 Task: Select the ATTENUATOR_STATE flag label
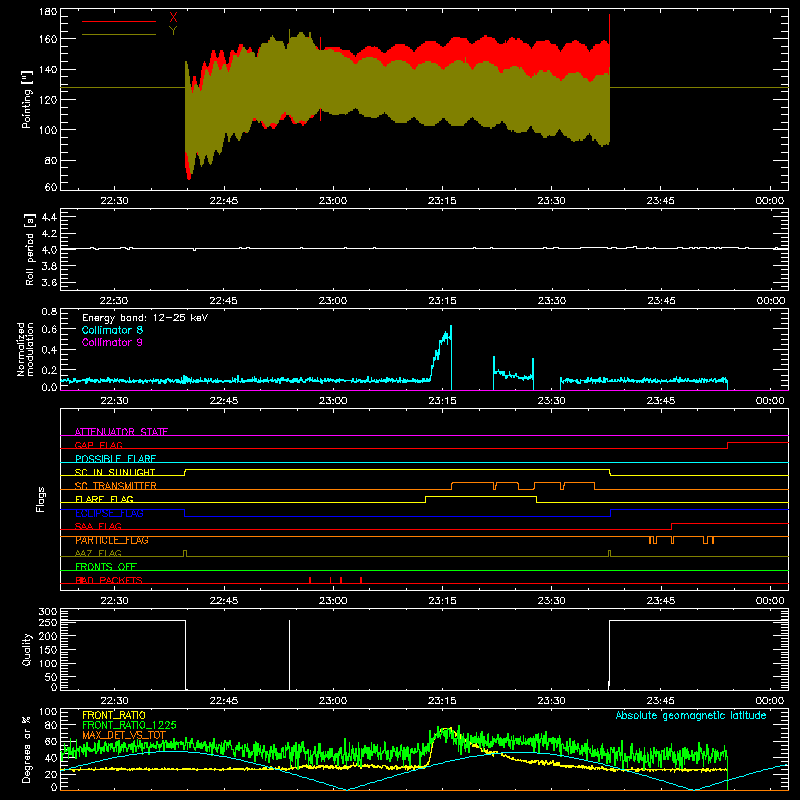coord(121,432)
